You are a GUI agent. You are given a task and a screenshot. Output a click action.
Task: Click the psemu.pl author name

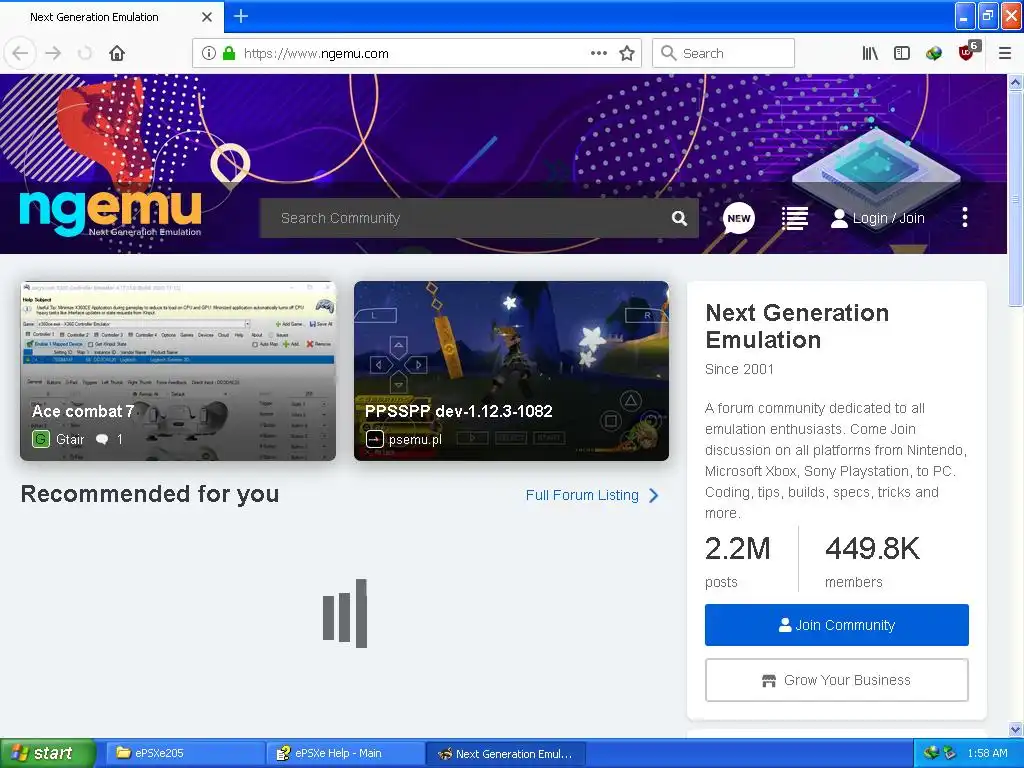click(x=415, y=440)
